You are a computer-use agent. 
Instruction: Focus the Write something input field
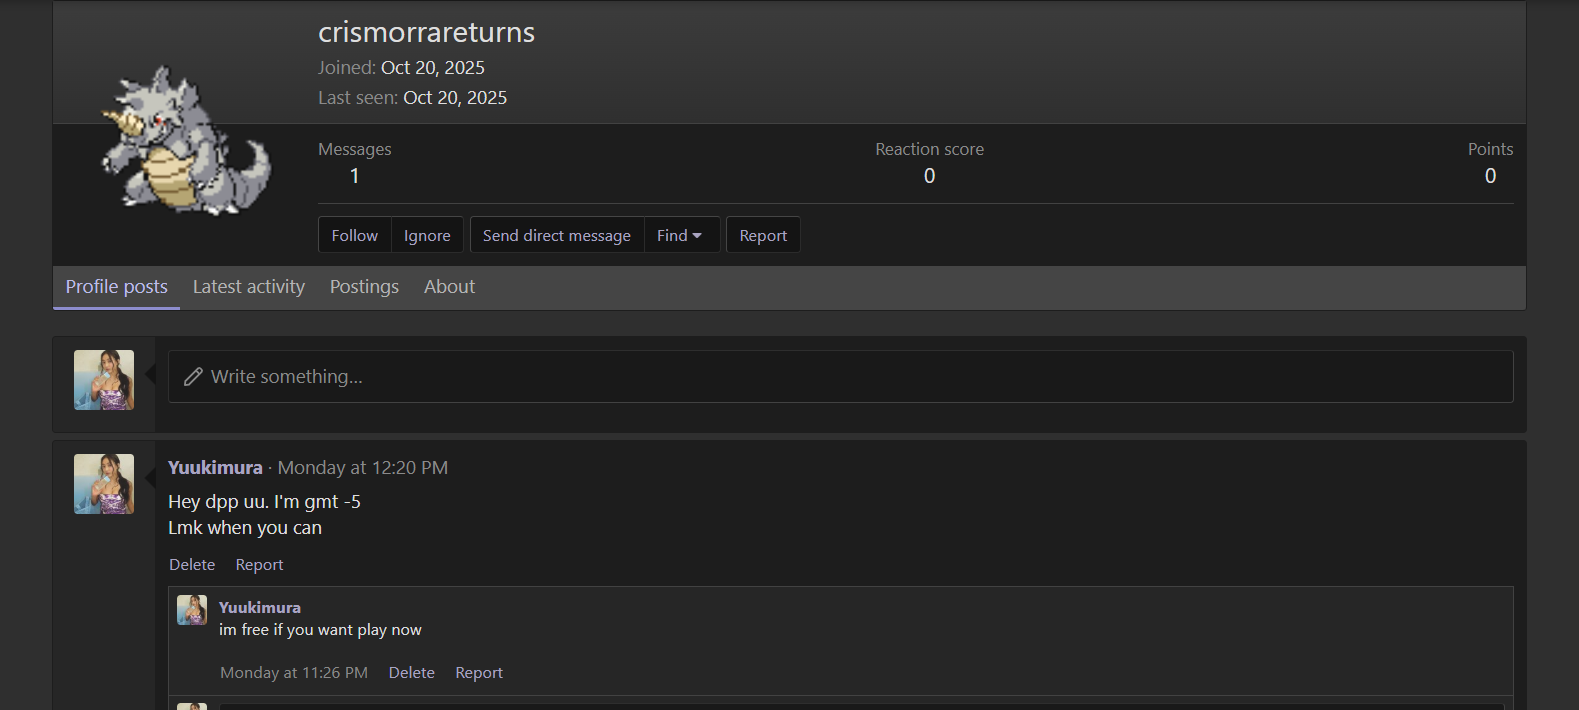tap(840, 377)
